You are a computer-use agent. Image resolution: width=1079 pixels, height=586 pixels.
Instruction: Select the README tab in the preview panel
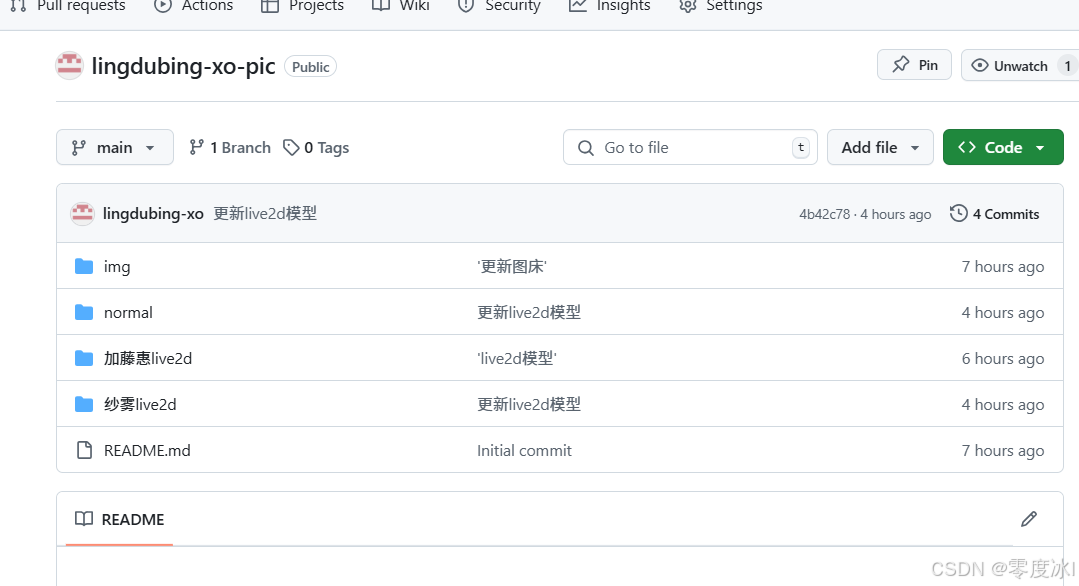click(119, 519)
